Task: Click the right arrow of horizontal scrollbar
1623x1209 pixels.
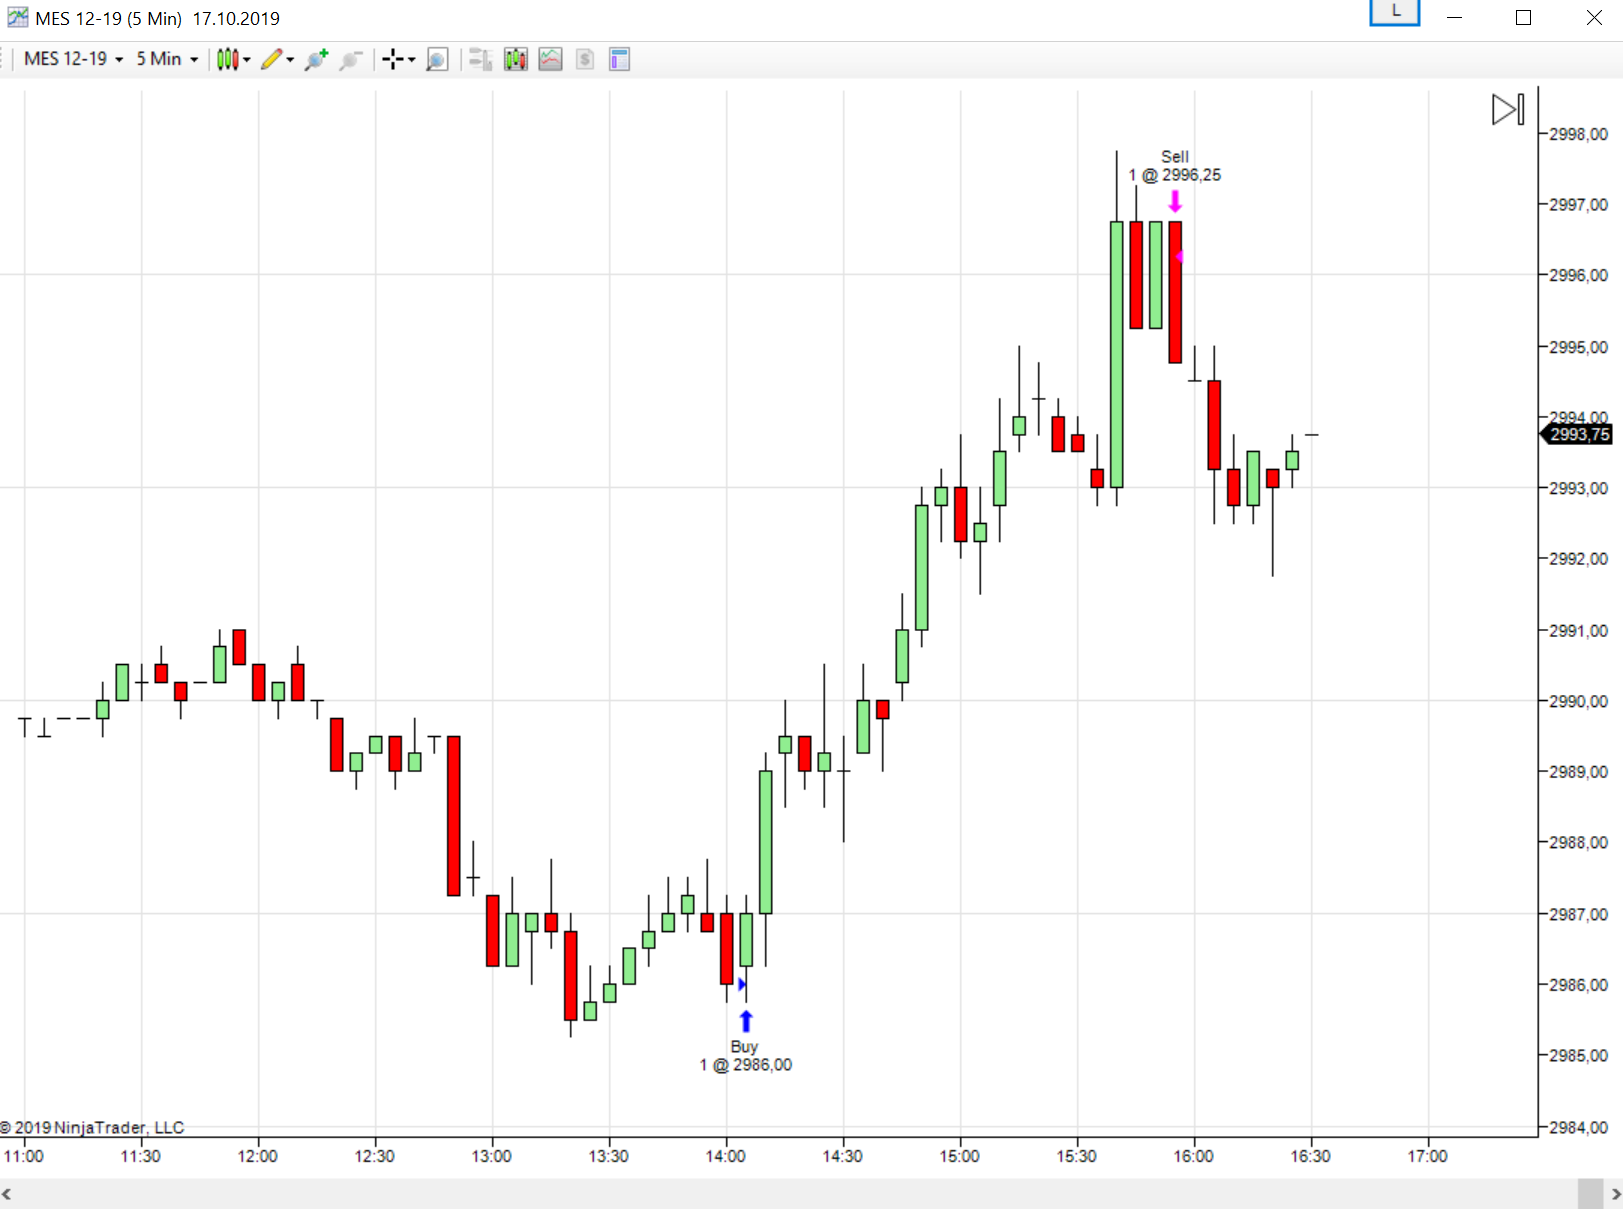Action: [x=1615, y=1194]
